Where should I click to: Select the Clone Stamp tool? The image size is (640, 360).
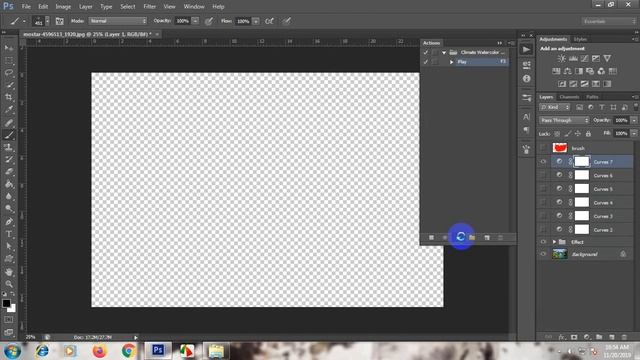pos(9,147)
